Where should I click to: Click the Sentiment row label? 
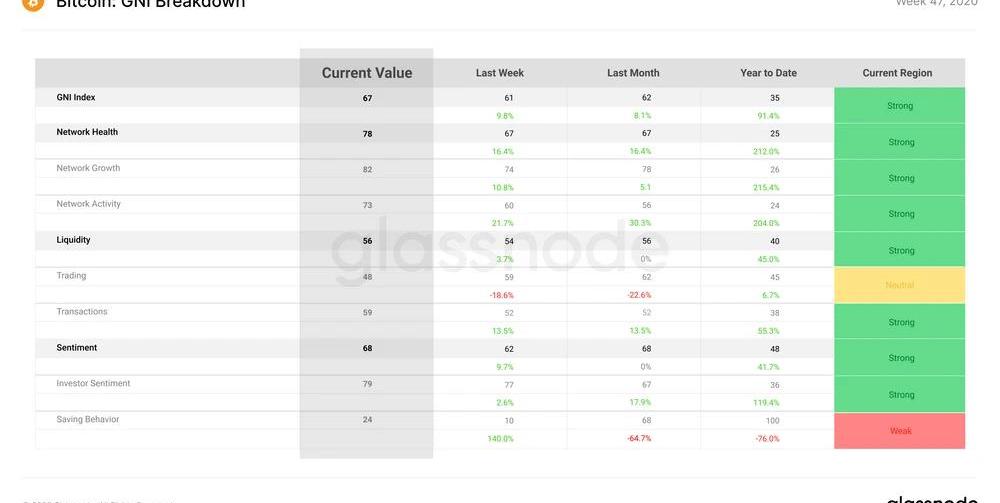pos(77,347)
